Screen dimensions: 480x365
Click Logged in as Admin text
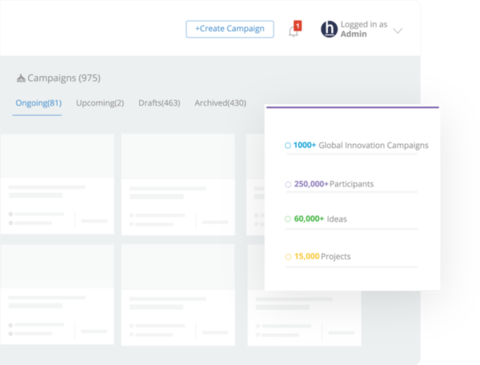(364, 29)
